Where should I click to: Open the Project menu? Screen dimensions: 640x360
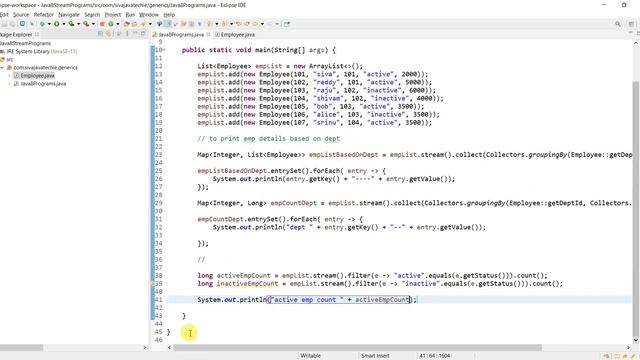click(x=113, y=14)
